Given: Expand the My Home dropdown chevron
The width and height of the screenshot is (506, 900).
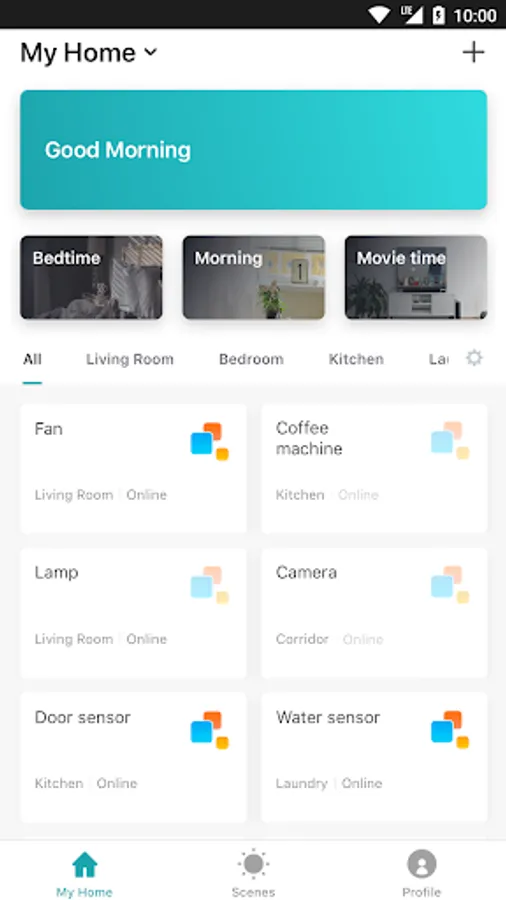Looking at the screenshot, I should pyautogui.click(x=150, y=52).
